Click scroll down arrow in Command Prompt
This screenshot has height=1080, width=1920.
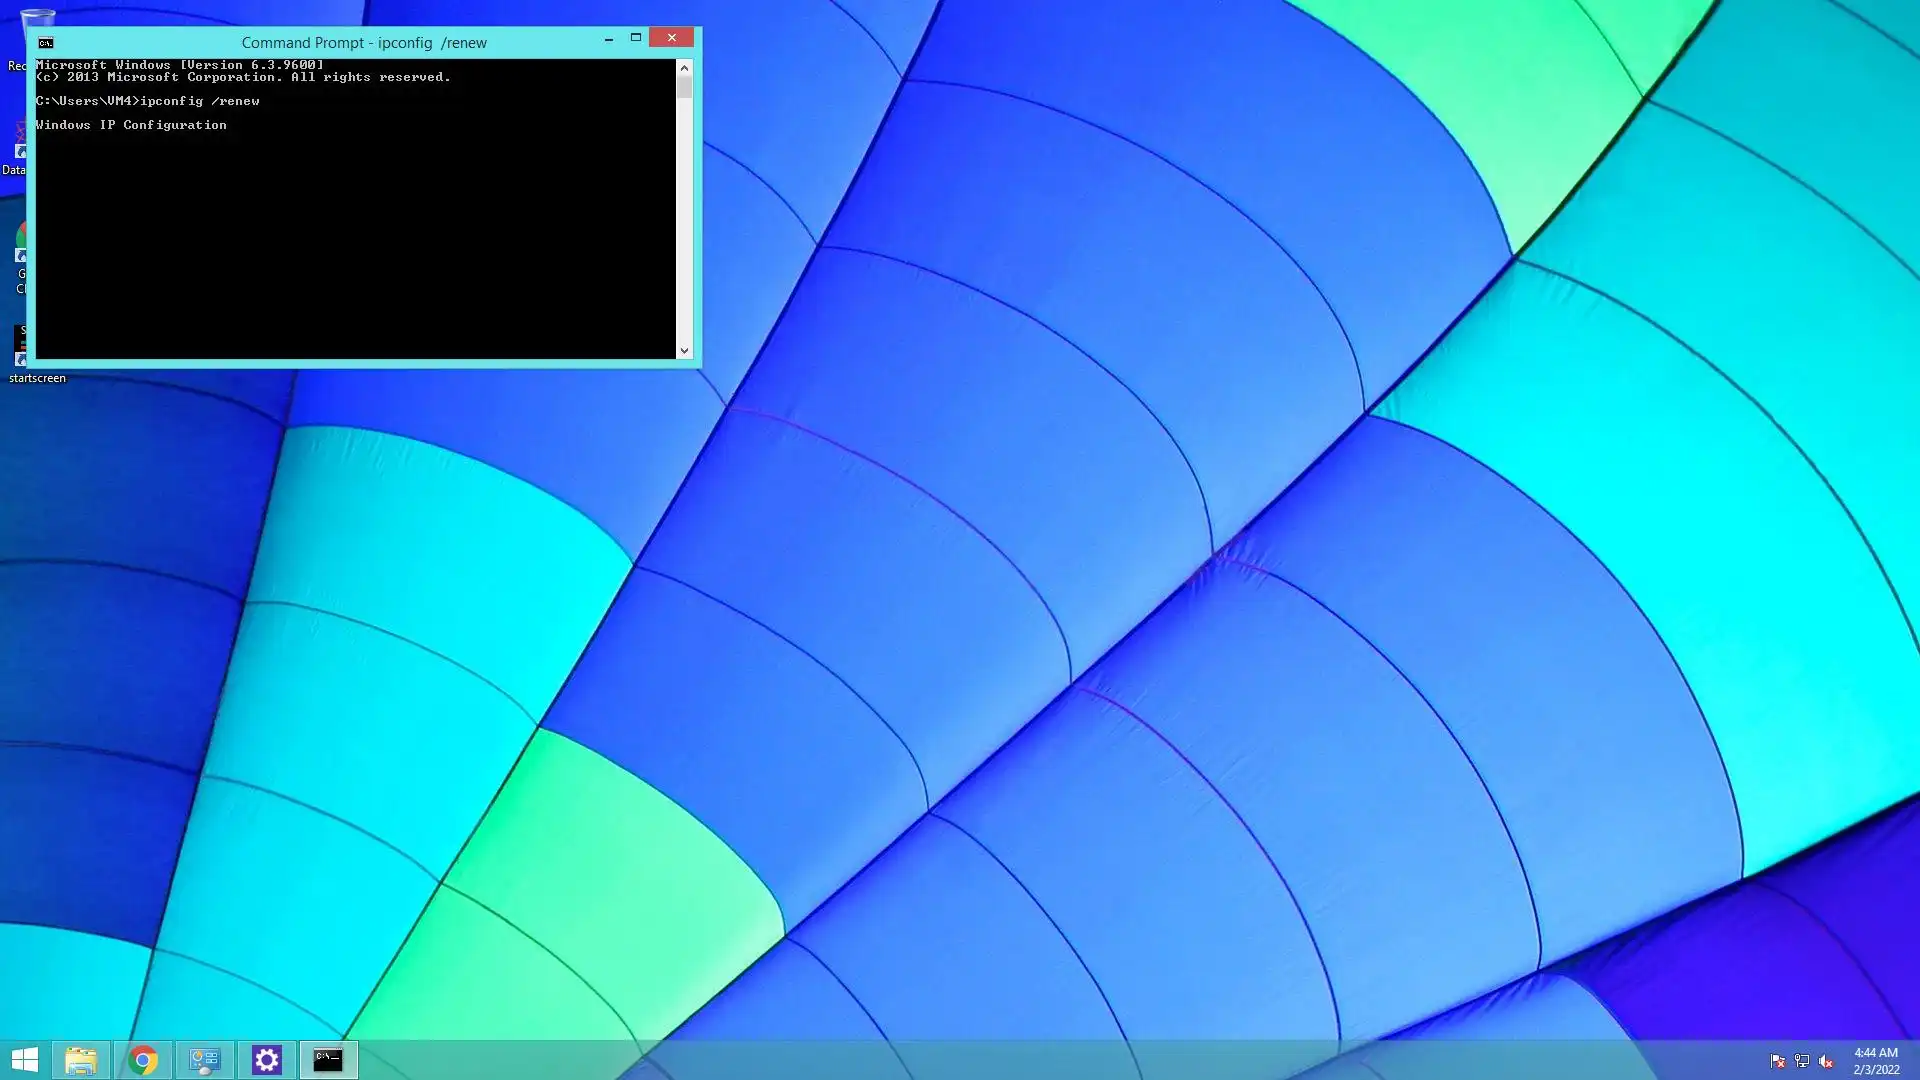click(x=684, y=350)
